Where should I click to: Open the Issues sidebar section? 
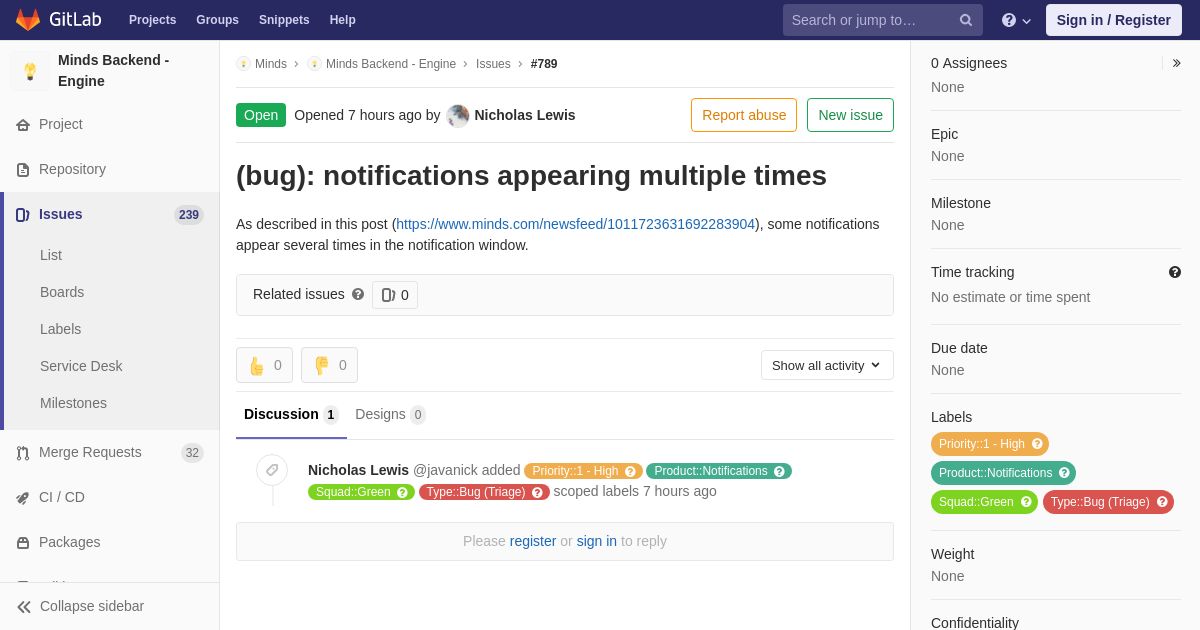[110, 214]
